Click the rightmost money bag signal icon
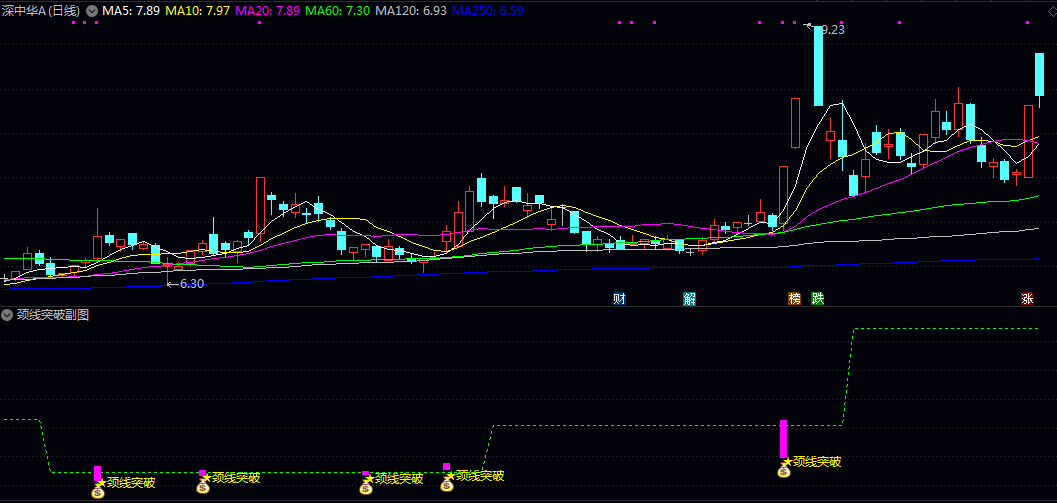 click(784, 469)
